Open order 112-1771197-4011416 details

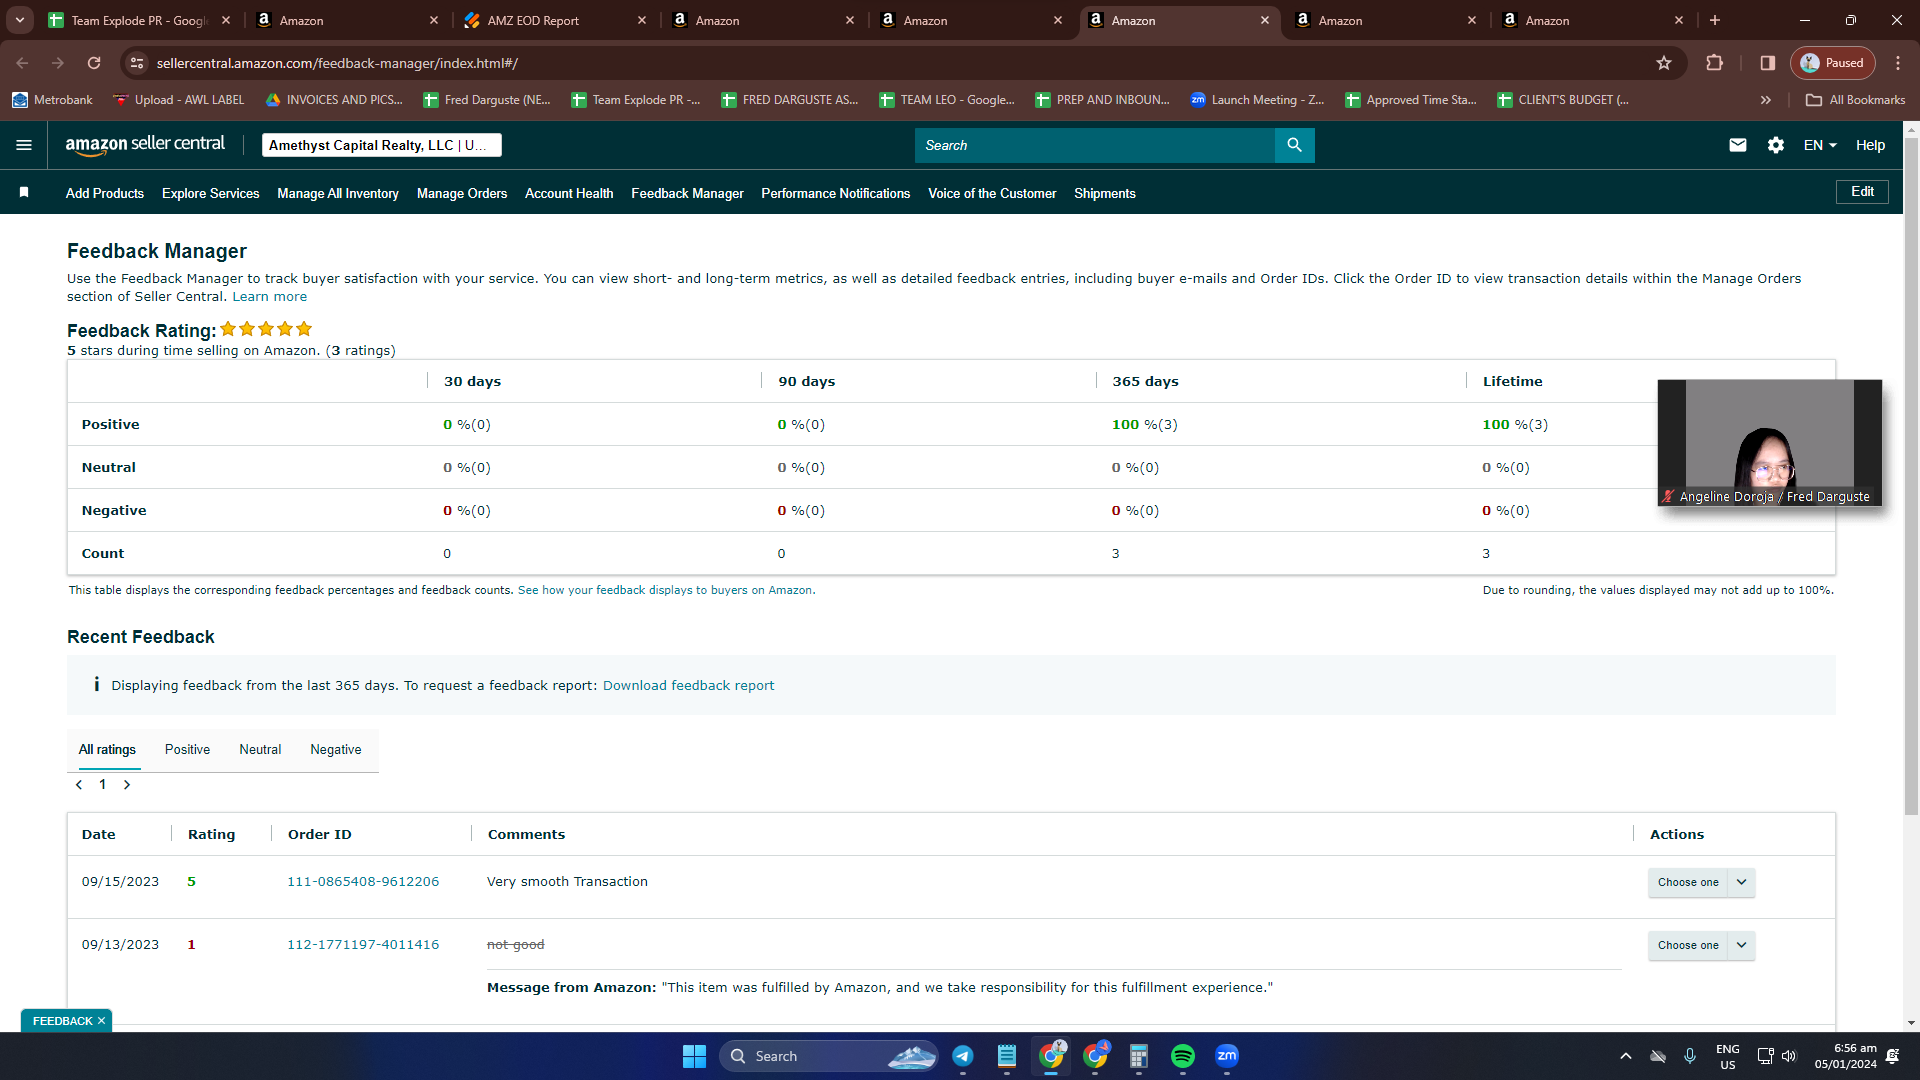pos(363,945)
